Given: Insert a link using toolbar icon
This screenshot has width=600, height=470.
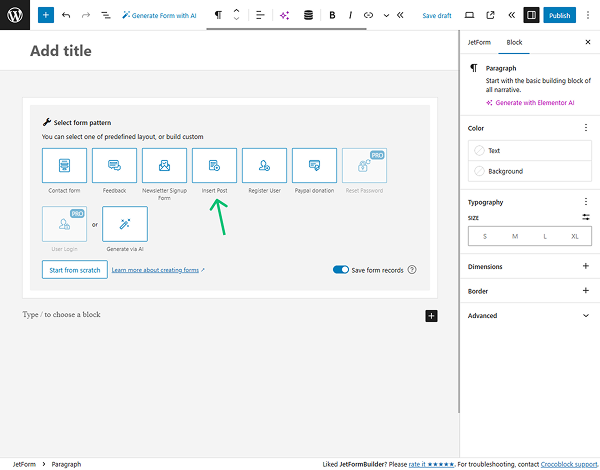Looking at the screenshot, I should (x=368, y=15).
